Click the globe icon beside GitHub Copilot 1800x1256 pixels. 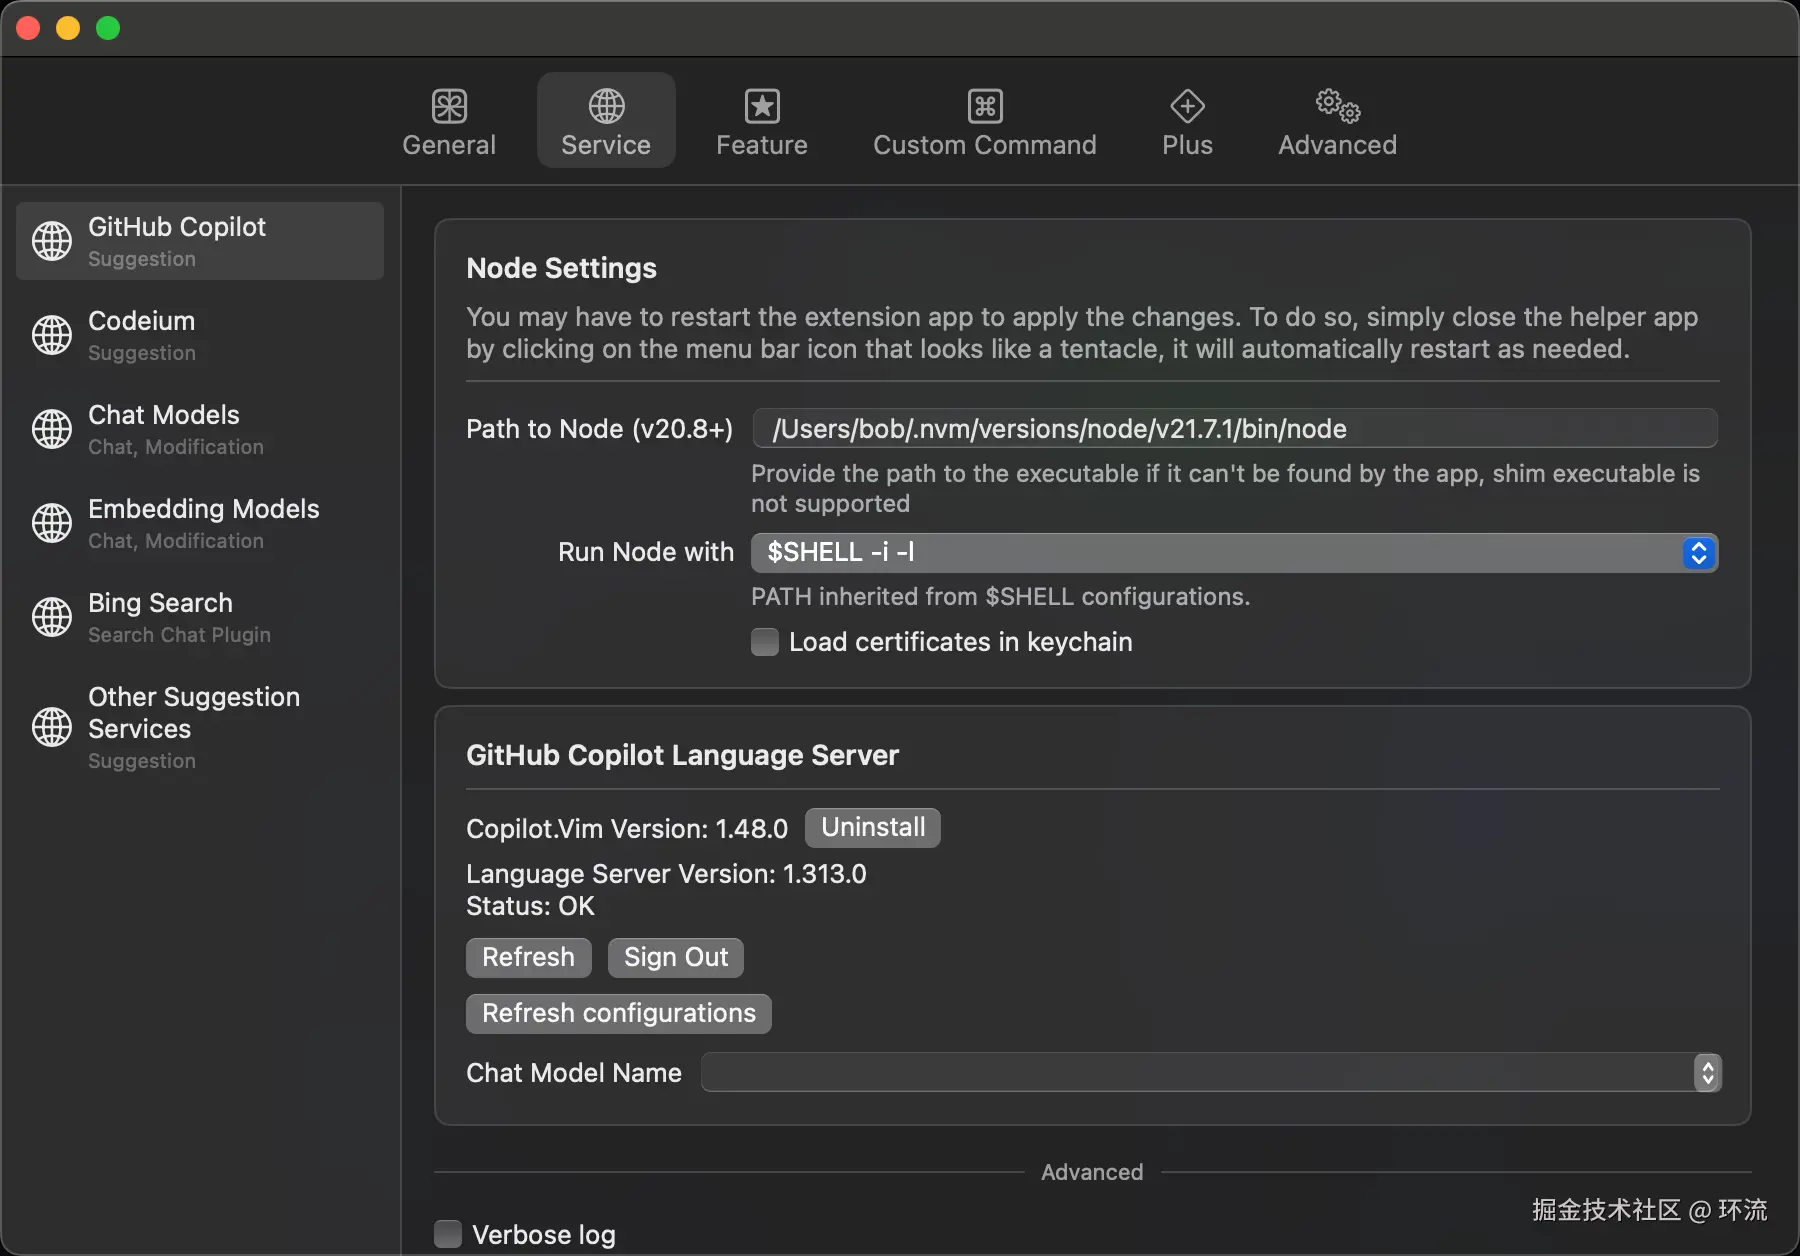point(52,241)
